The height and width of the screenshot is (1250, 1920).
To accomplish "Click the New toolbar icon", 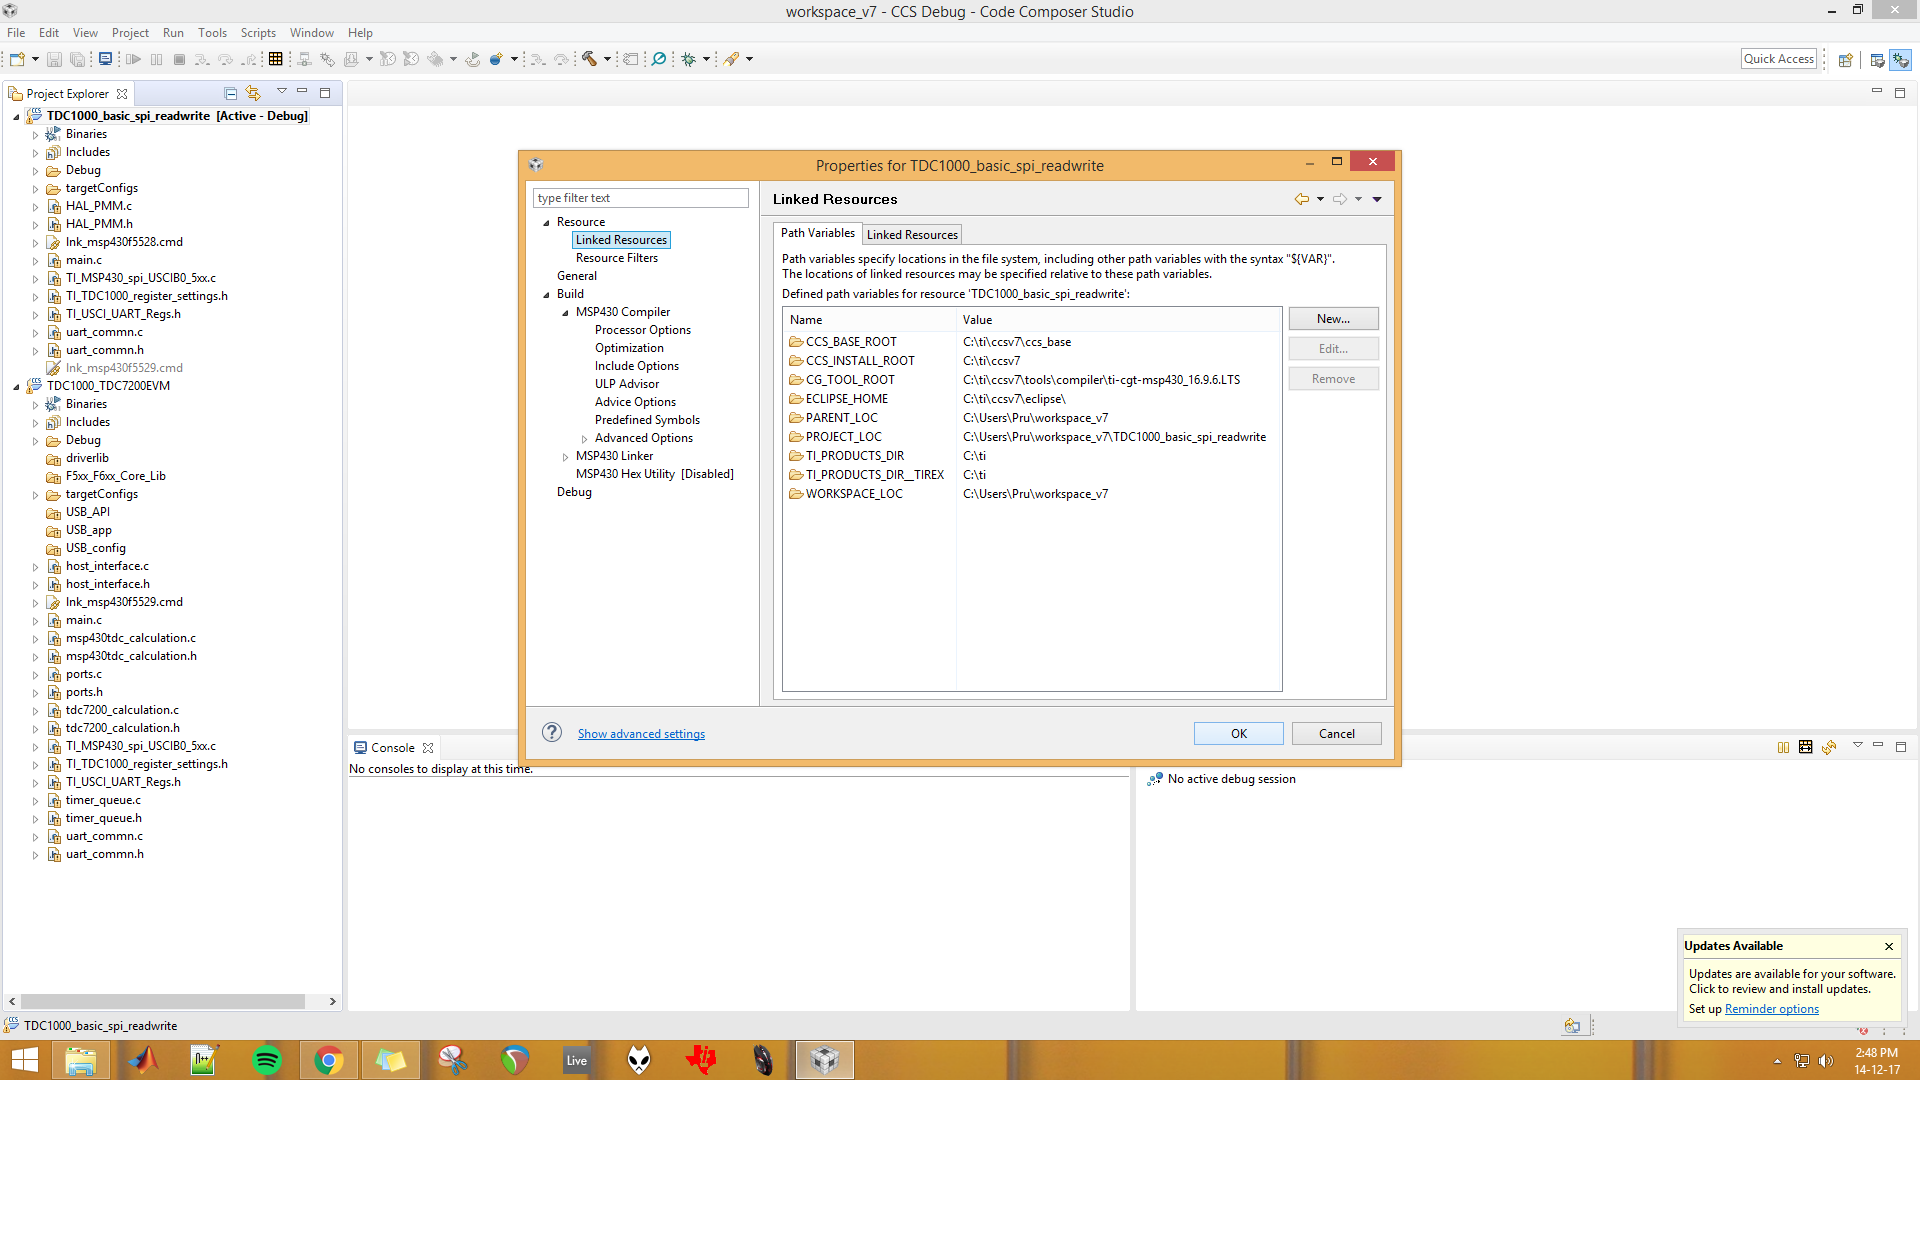I will (17, 59).
